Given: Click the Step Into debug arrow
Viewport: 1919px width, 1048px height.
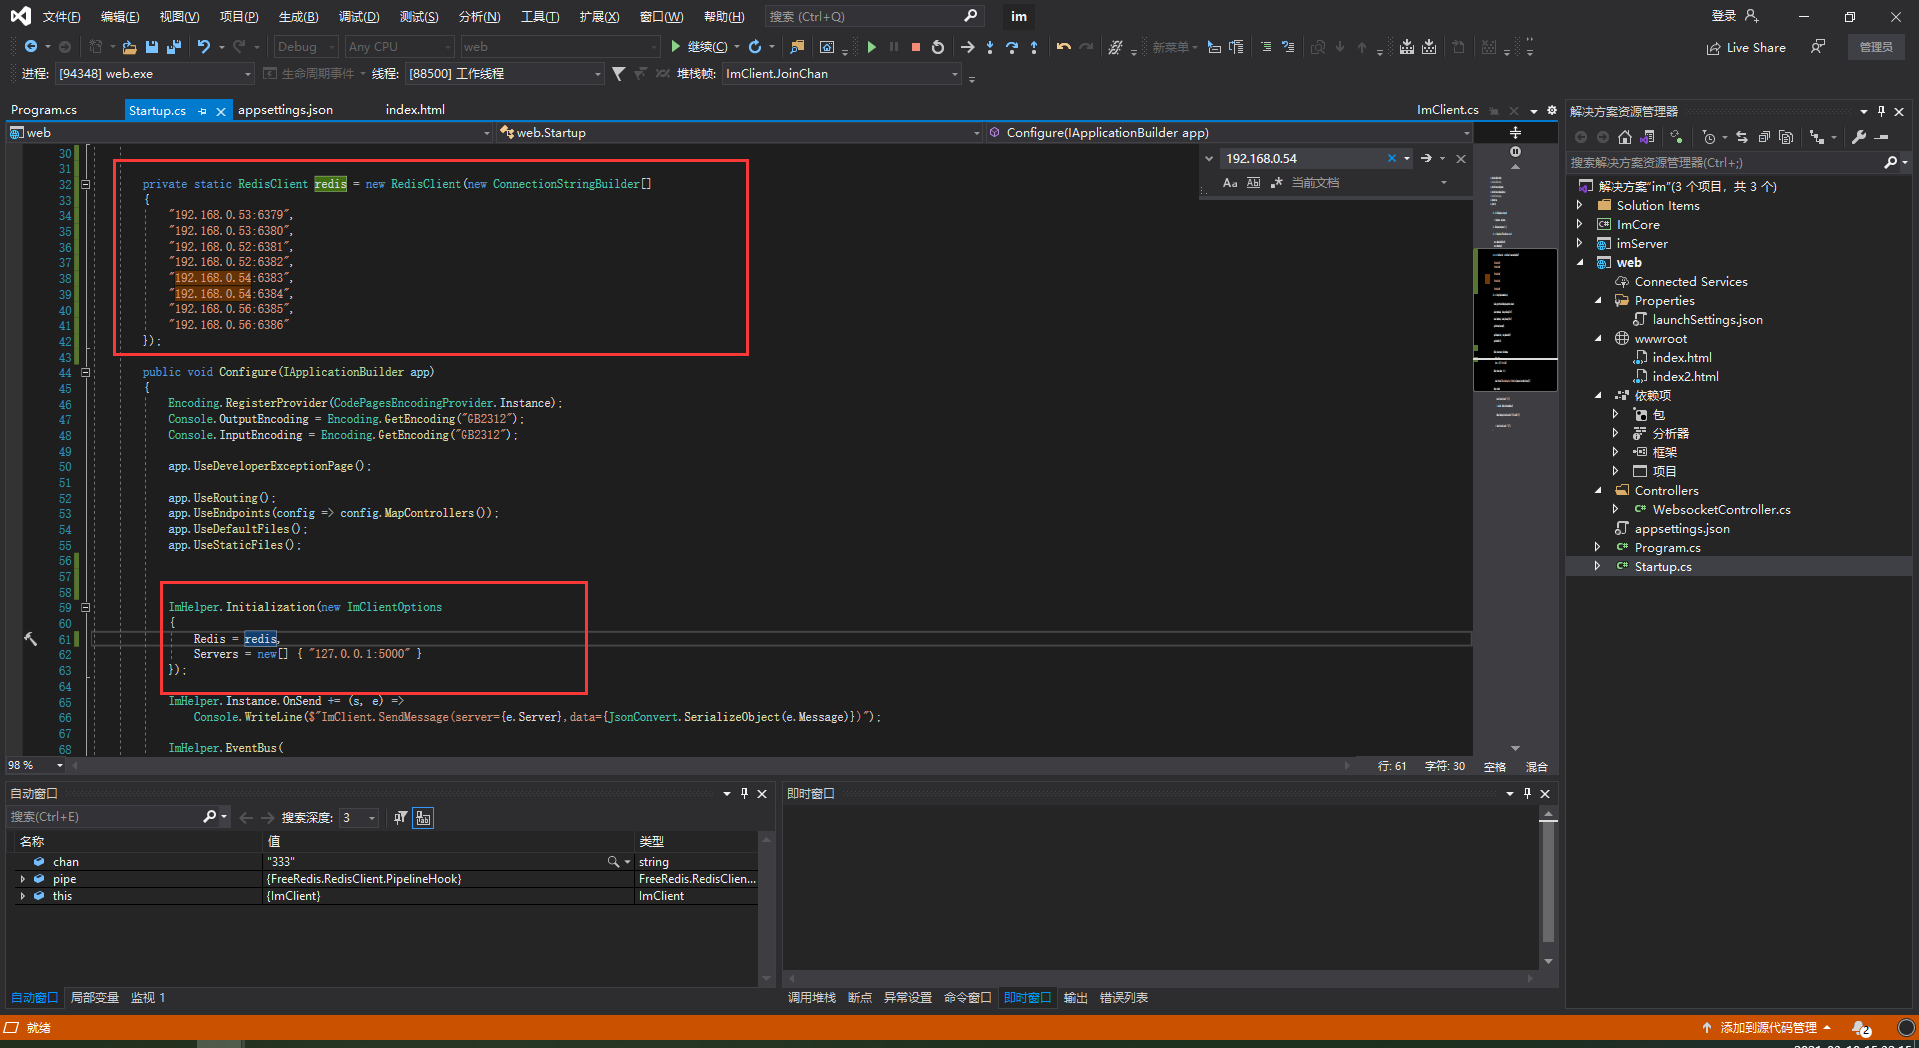Looking at the screenshot, I should tap(989, 47).
